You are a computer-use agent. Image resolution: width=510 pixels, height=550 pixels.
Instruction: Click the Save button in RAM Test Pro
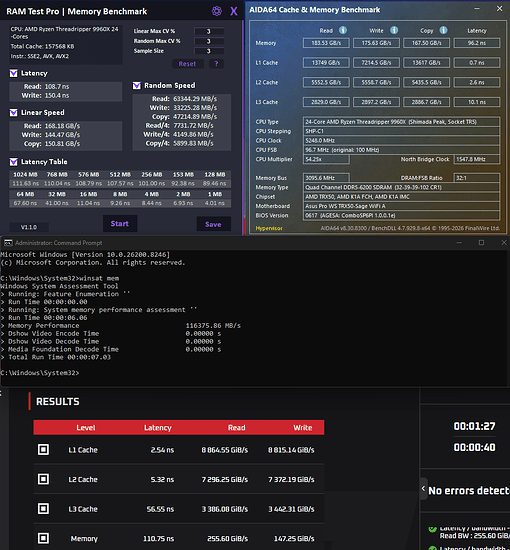[213, 224]
